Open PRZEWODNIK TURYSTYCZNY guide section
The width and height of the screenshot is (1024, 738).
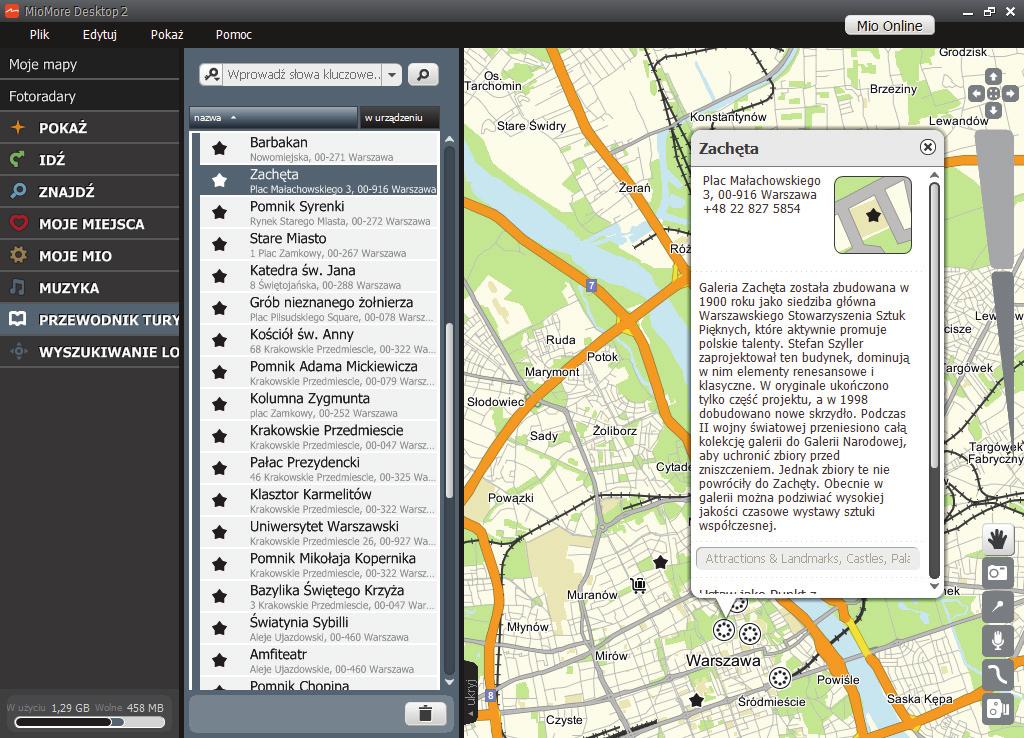tap(89, 320)
